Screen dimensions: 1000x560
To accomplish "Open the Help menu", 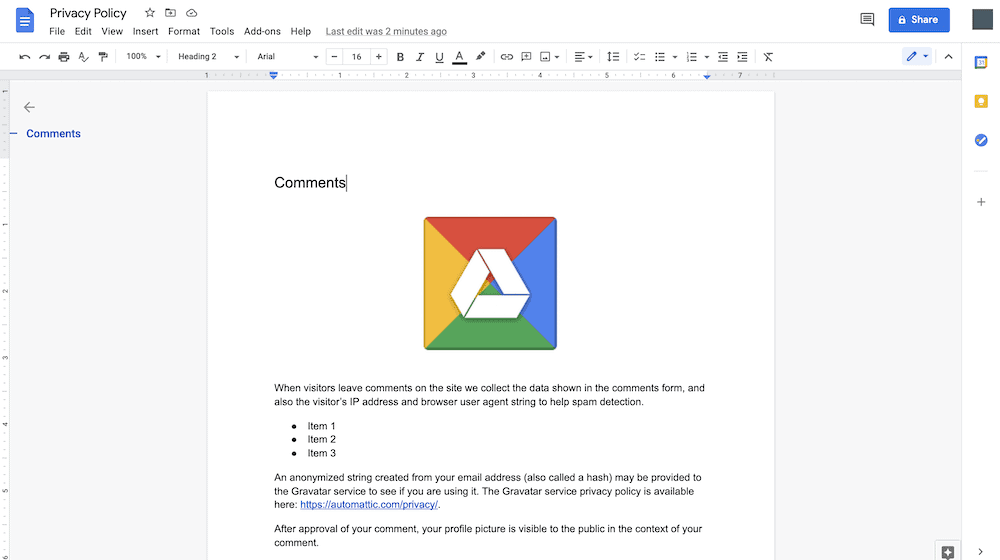I will pyautogui.click(x=300, y=31).
